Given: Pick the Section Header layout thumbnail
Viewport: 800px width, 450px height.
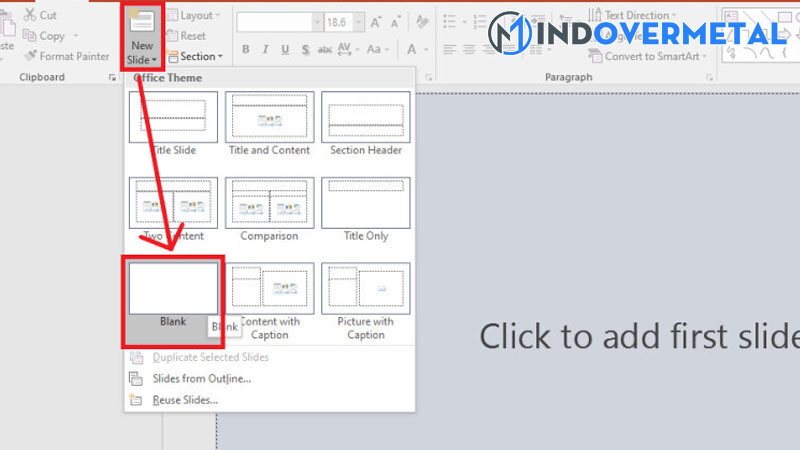Looking at the screenshot, I should pos(365,118).
